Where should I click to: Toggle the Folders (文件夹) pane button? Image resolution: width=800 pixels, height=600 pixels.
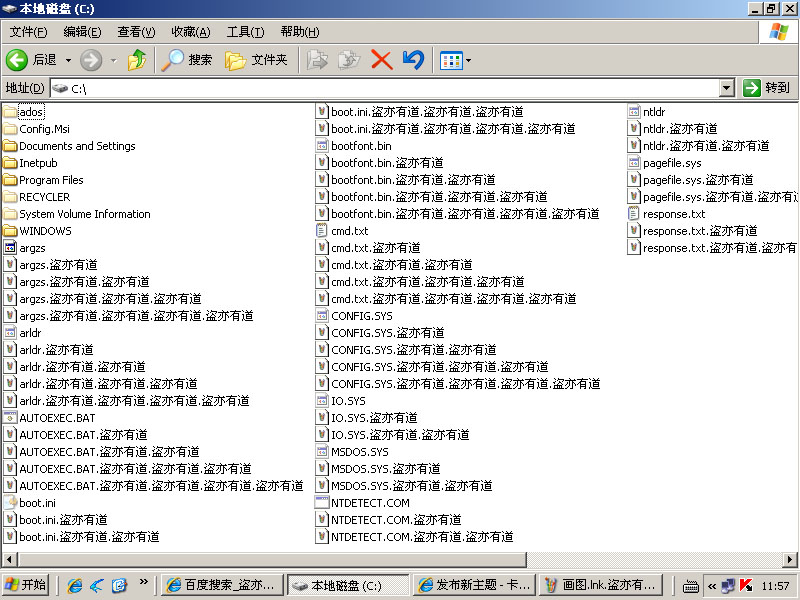(x=256, y=60)
